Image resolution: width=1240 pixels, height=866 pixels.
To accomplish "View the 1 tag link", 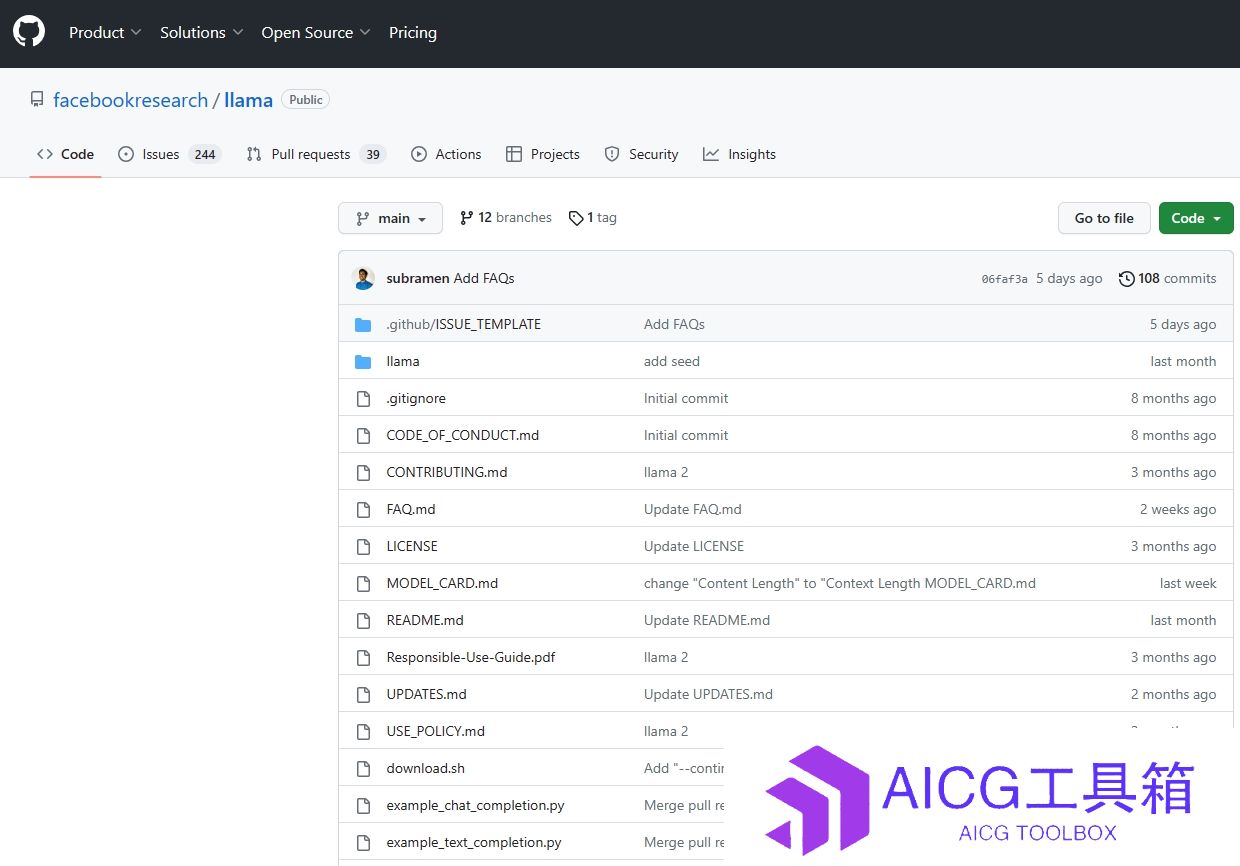I will 592,218.
